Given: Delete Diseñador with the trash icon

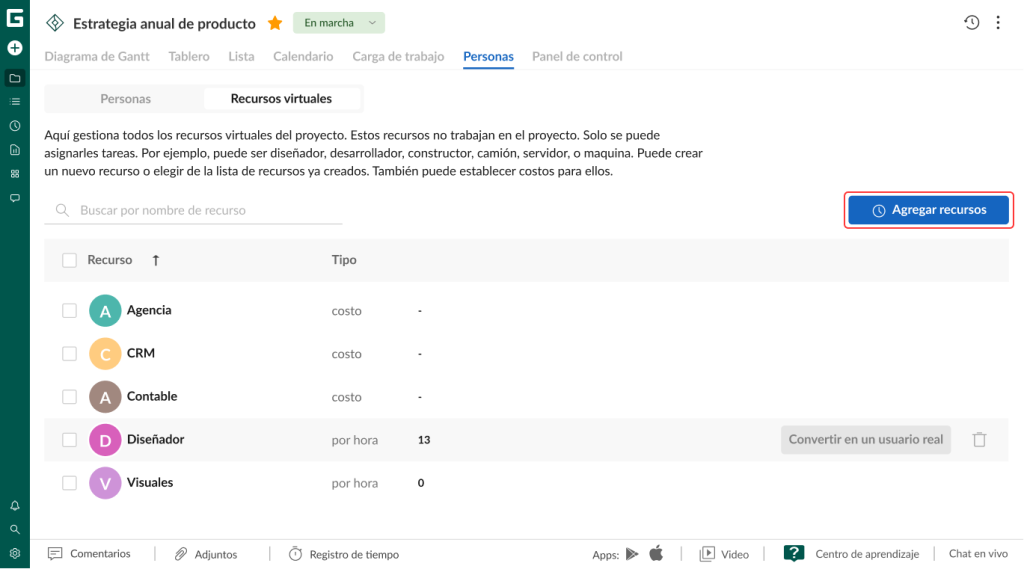Looking at the screenshot, I should pos(979,440).
